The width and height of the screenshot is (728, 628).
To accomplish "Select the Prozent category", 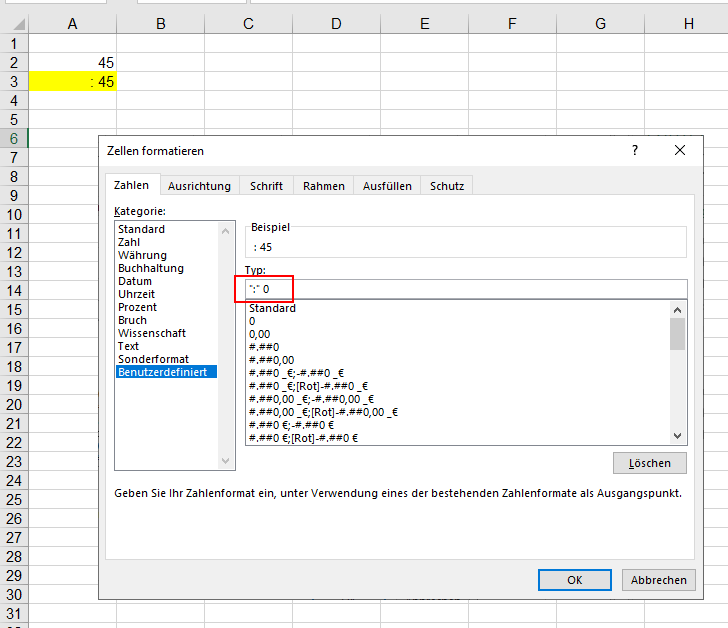I will 137,307.
